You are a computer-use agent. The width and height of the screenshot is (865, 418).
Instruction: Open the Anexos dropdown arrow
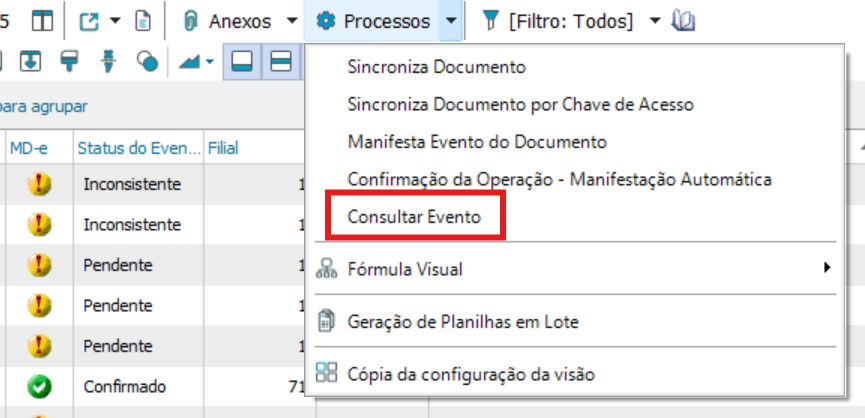pyautogui.click(x=291, y=21)
